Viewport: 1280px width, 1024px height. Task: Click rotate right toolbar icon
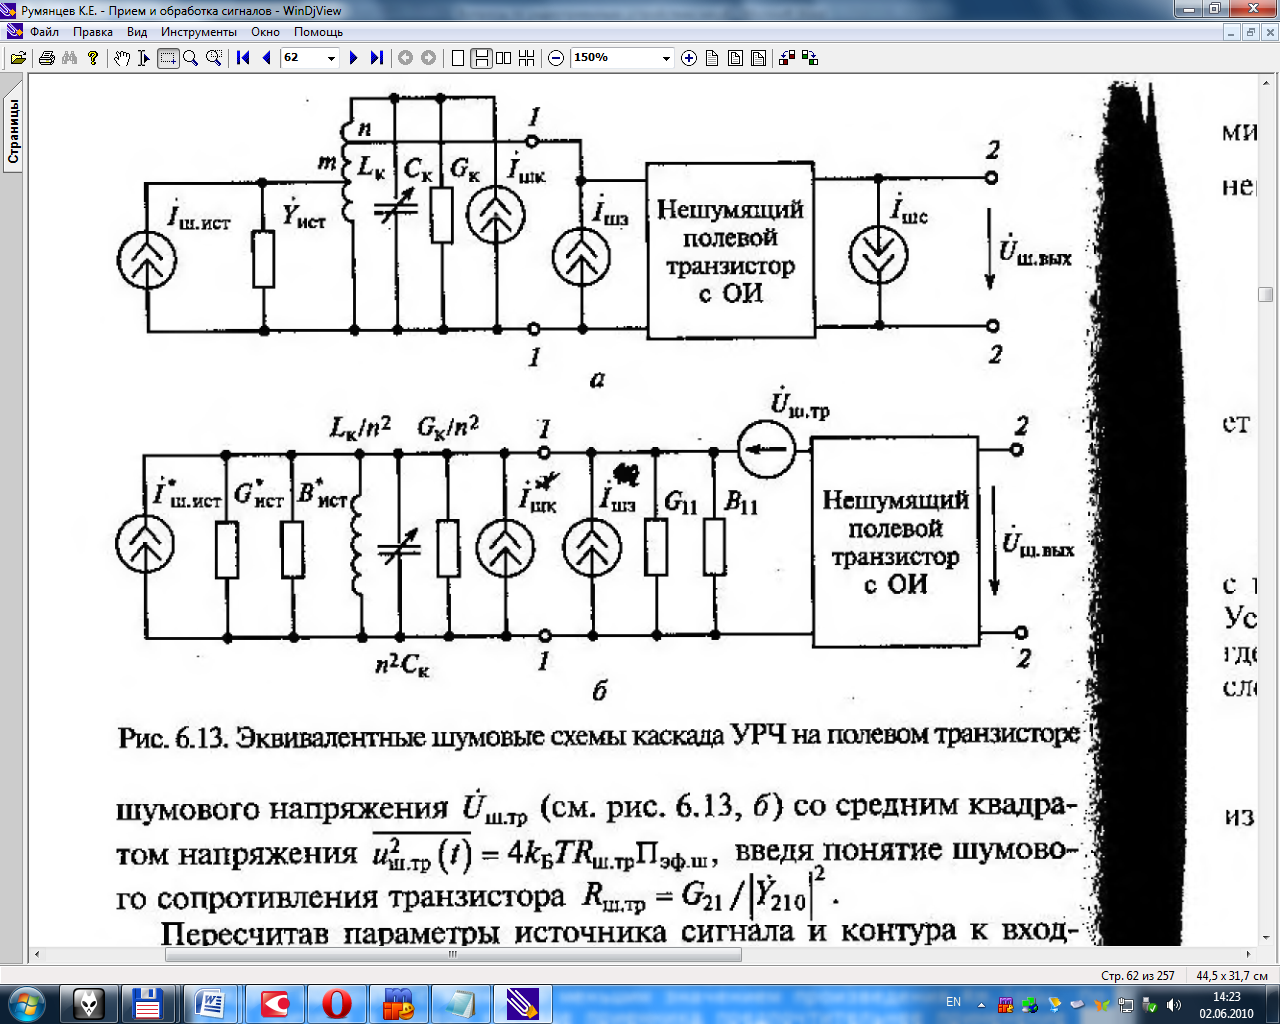pos(810,58)
